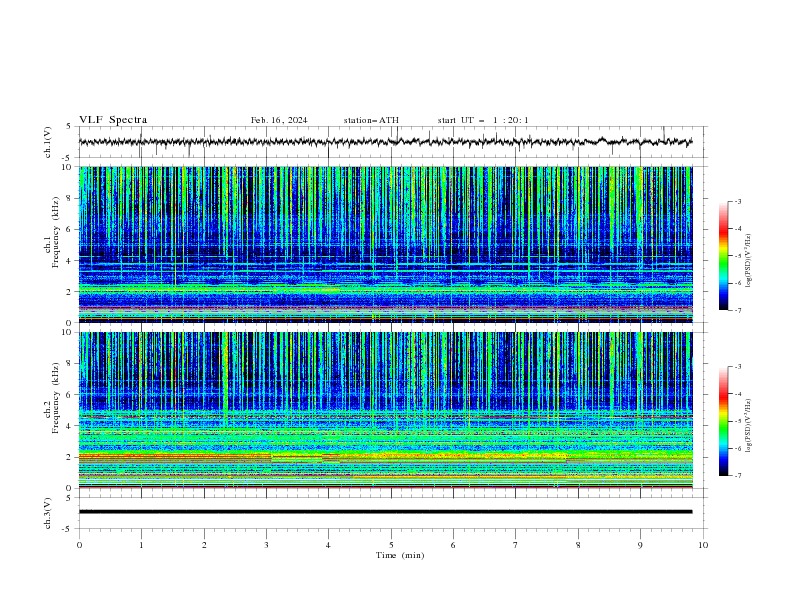Click the "VLF Spectra" plot title
Viewport: 792px width, 612px height.
[113, 120]
